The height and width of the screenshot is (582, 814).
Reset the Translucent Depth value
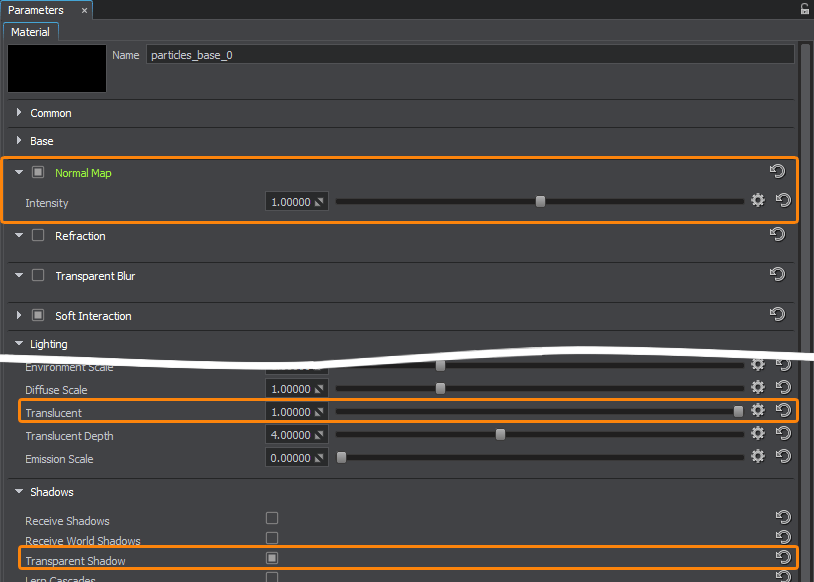(783, 433)
